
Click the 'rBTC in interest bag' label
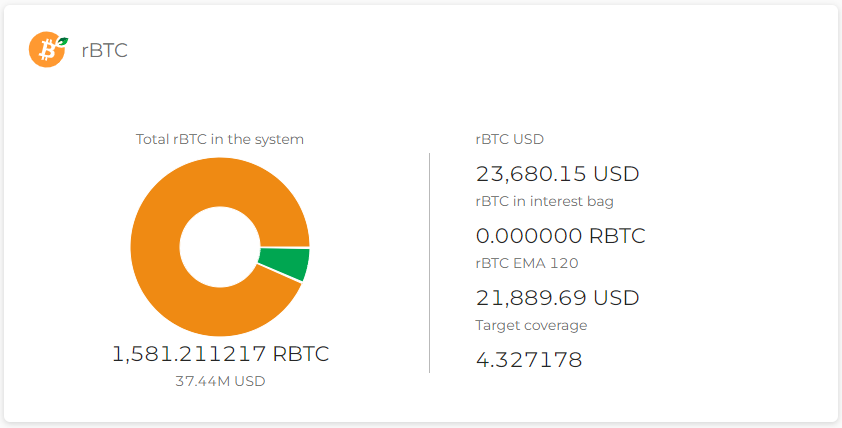tap(544, 201)
